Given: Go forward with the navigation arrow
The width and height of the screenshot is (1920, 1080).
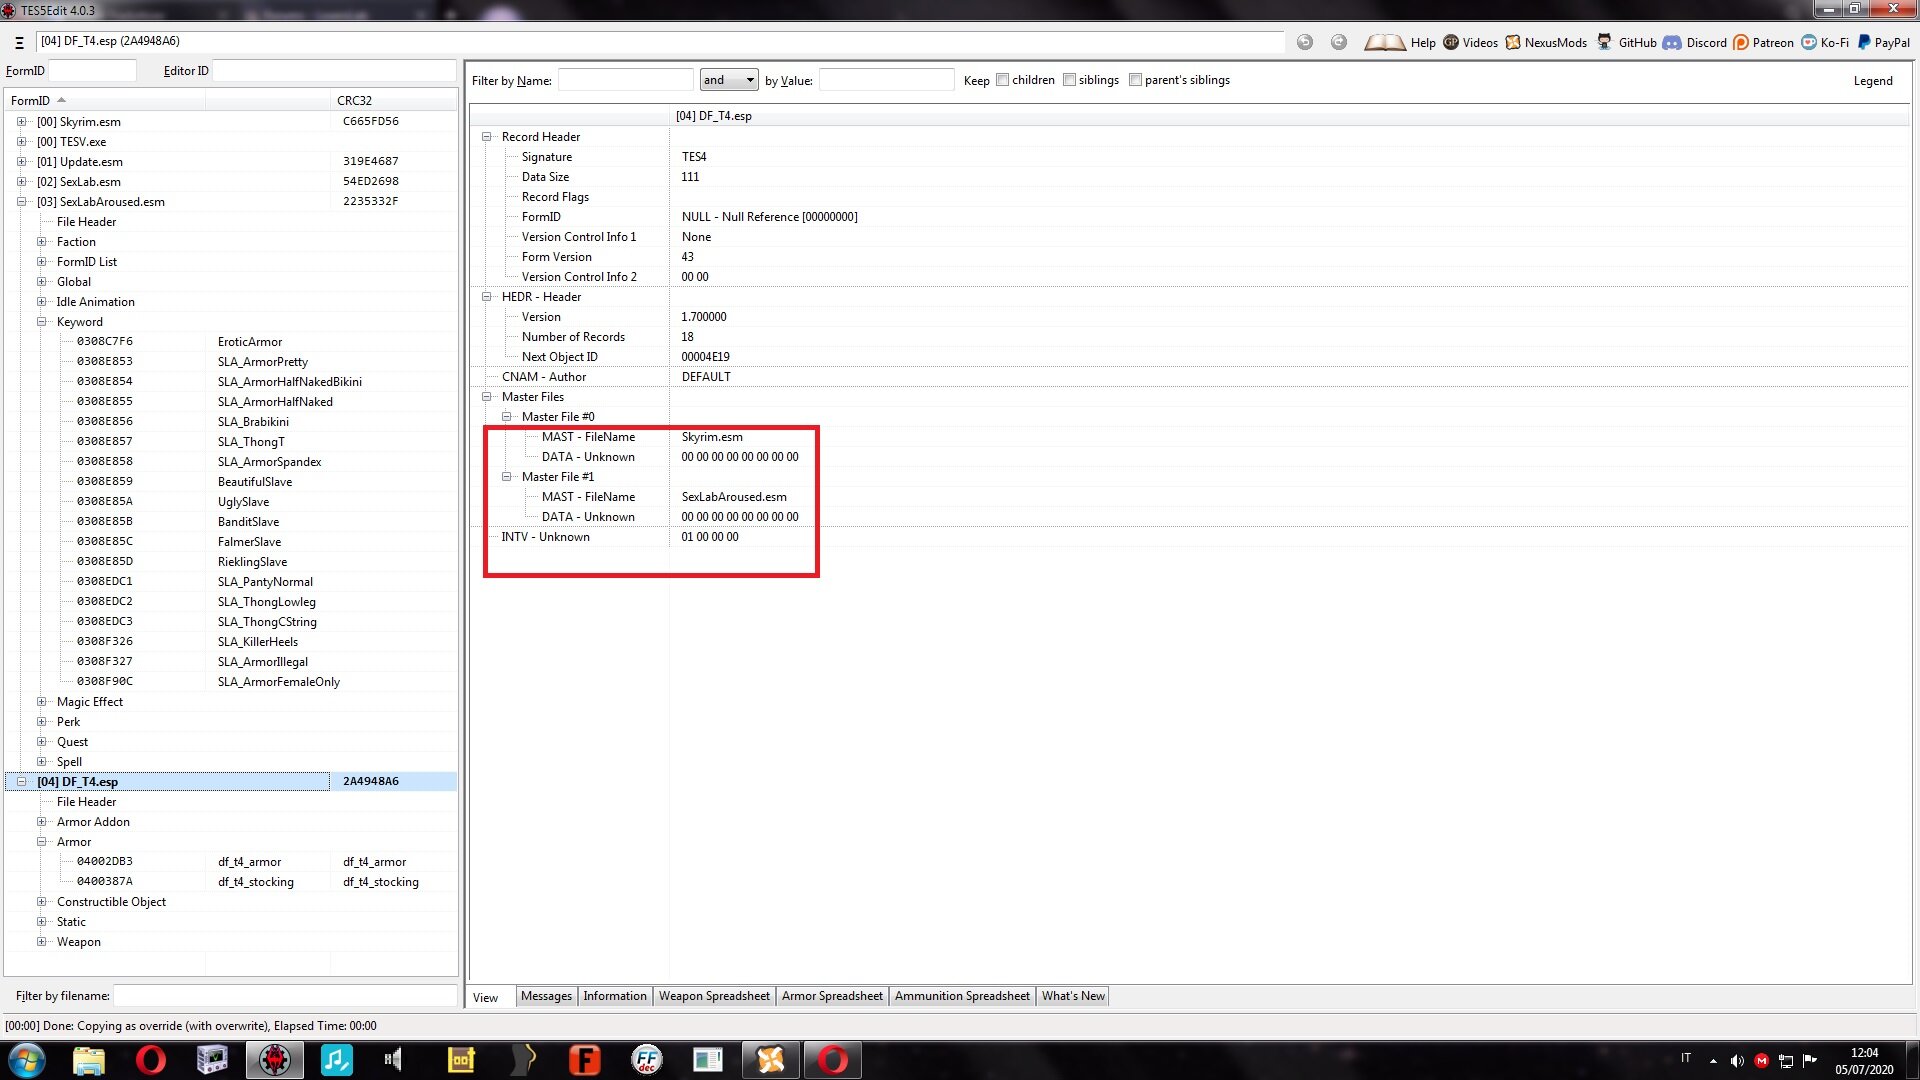Looking at the screenshot, I should pyautogui.click(x=1339, y=42).
